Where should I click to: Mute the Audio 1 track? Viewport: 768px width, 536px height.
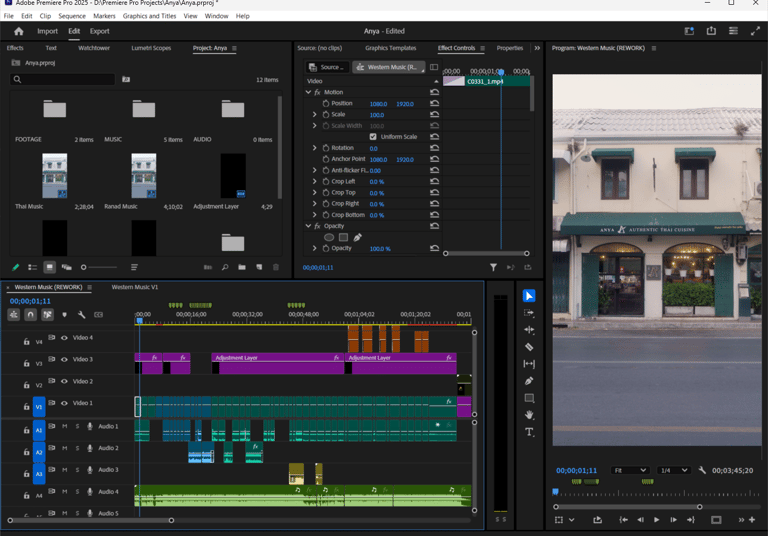tap(65, 426)
